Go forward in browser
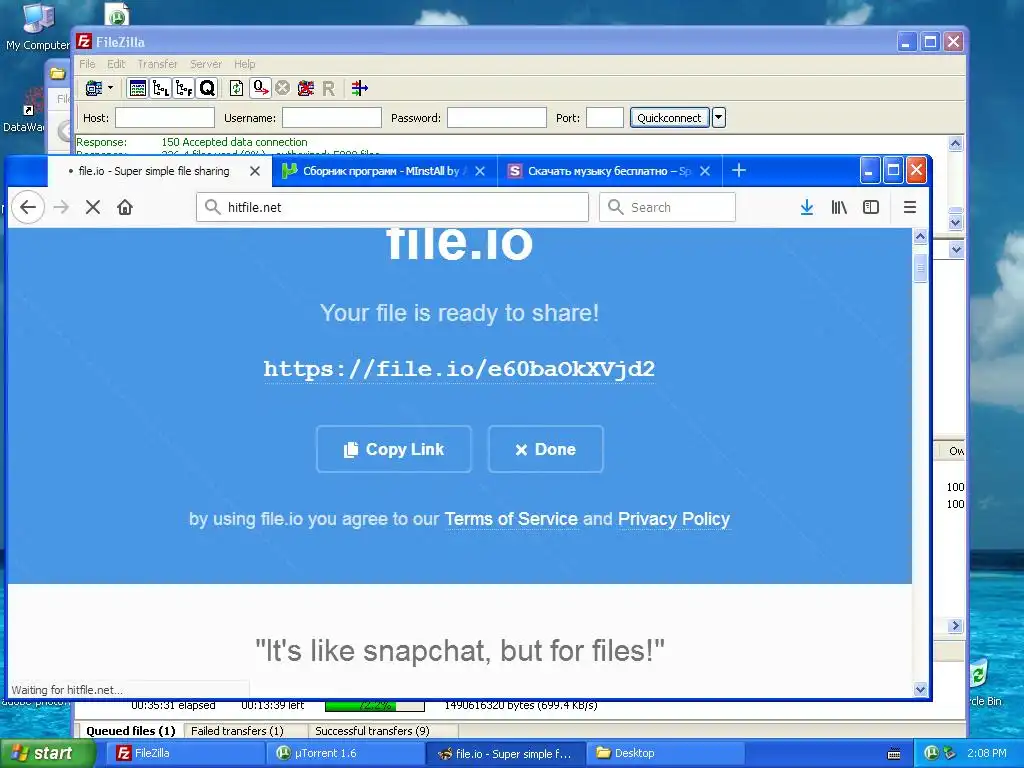The height and width of the screenshot is (768, 1024). [x=61, y=207]
